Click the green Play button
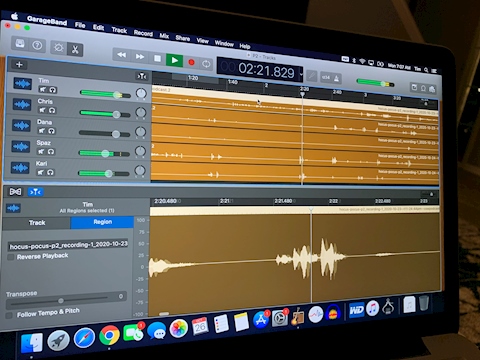Image resolution: width=480 pixels, height=360 pixels. 174,60
